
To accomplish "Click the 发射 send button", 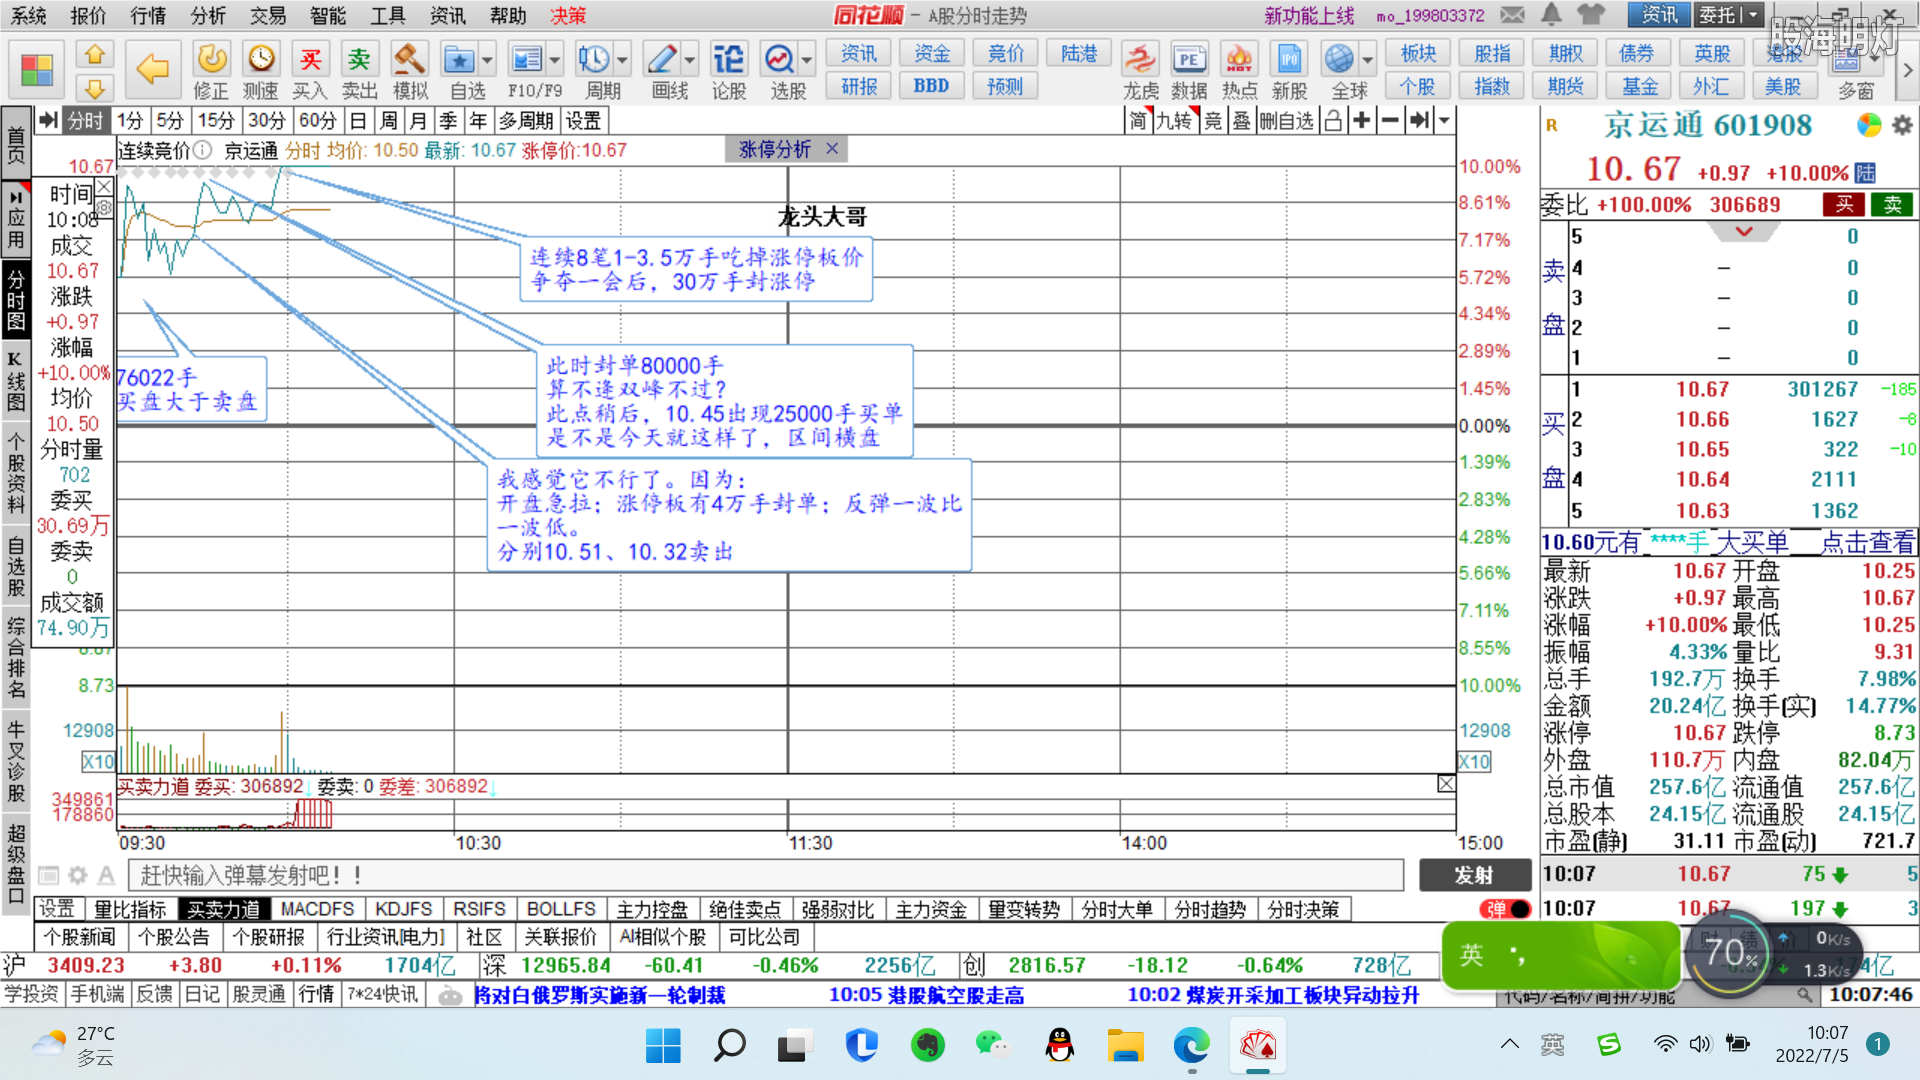I will [x=1474, y=876].
